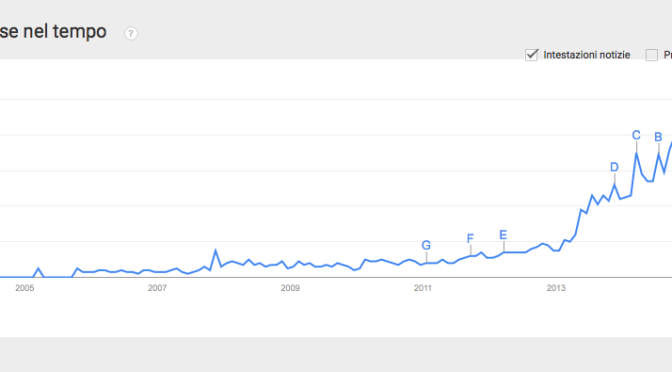Select news headline marker F
672x372 pixels.
point(470,238)
